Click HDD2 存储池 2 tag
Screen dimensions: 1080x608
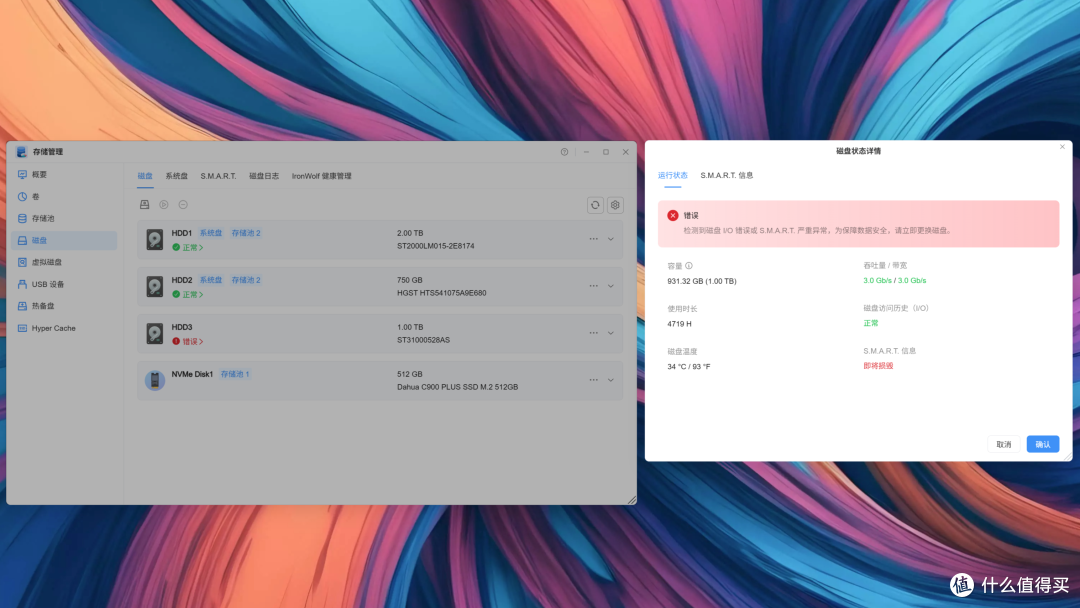coord(246,280)
